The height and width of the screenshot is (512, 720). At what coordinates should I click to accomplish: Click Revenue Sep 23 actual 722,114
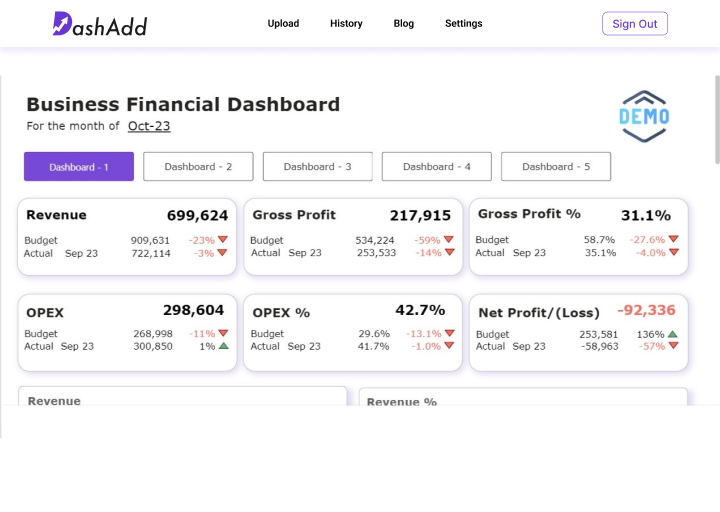click(151, 253)
